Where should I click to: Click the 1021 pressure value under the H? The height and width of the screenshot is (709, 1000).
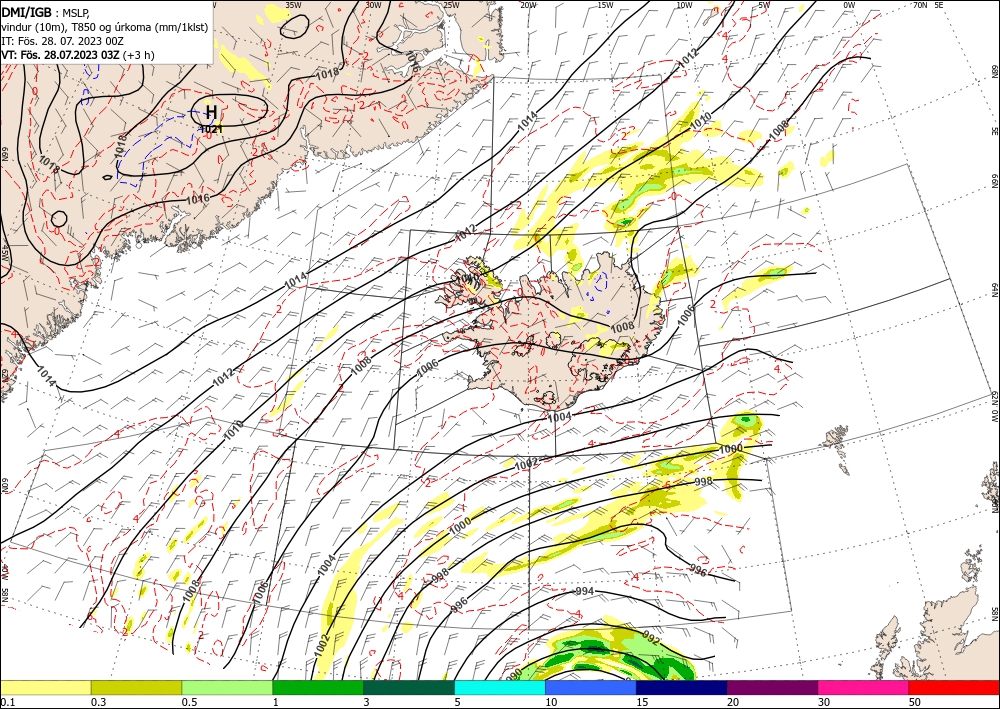pyautogui.click(x=212, y=129)
